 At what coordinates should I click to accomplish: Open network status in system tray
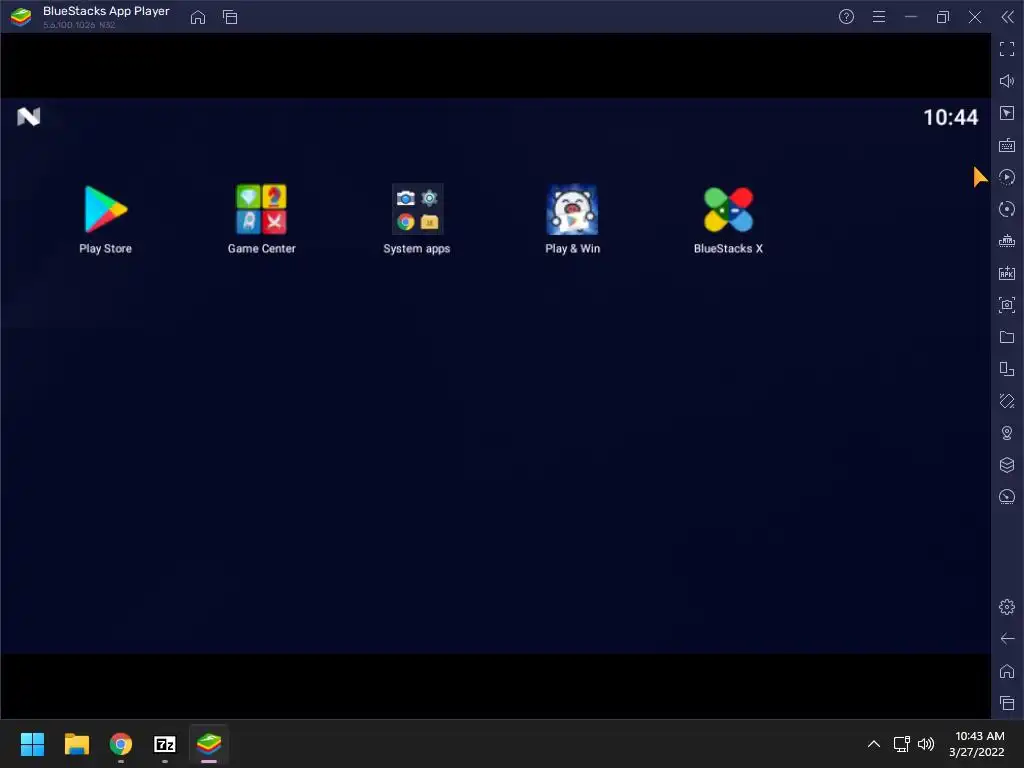902,744
